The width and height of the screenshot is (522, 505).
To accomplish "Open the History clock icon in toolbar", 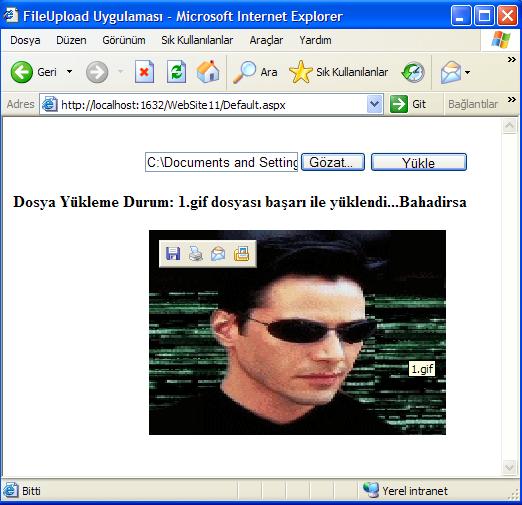I will coord(413,72).
